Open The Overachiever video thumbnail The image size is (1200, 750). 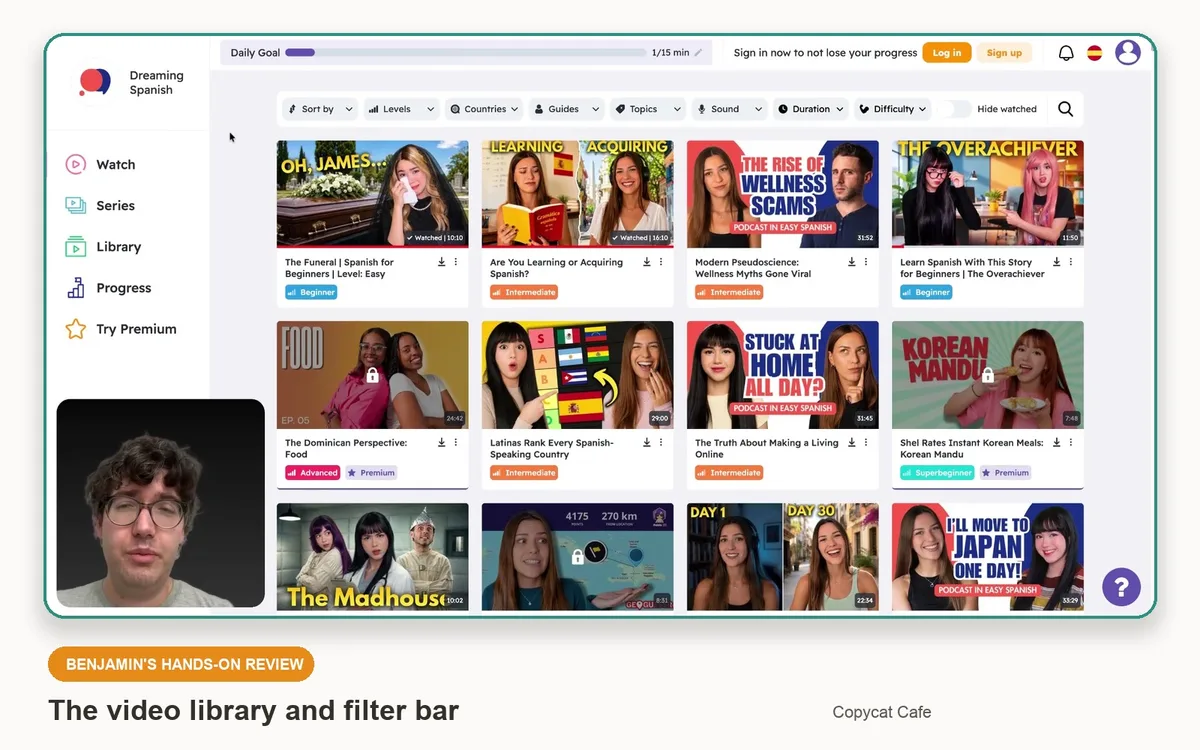988,194
